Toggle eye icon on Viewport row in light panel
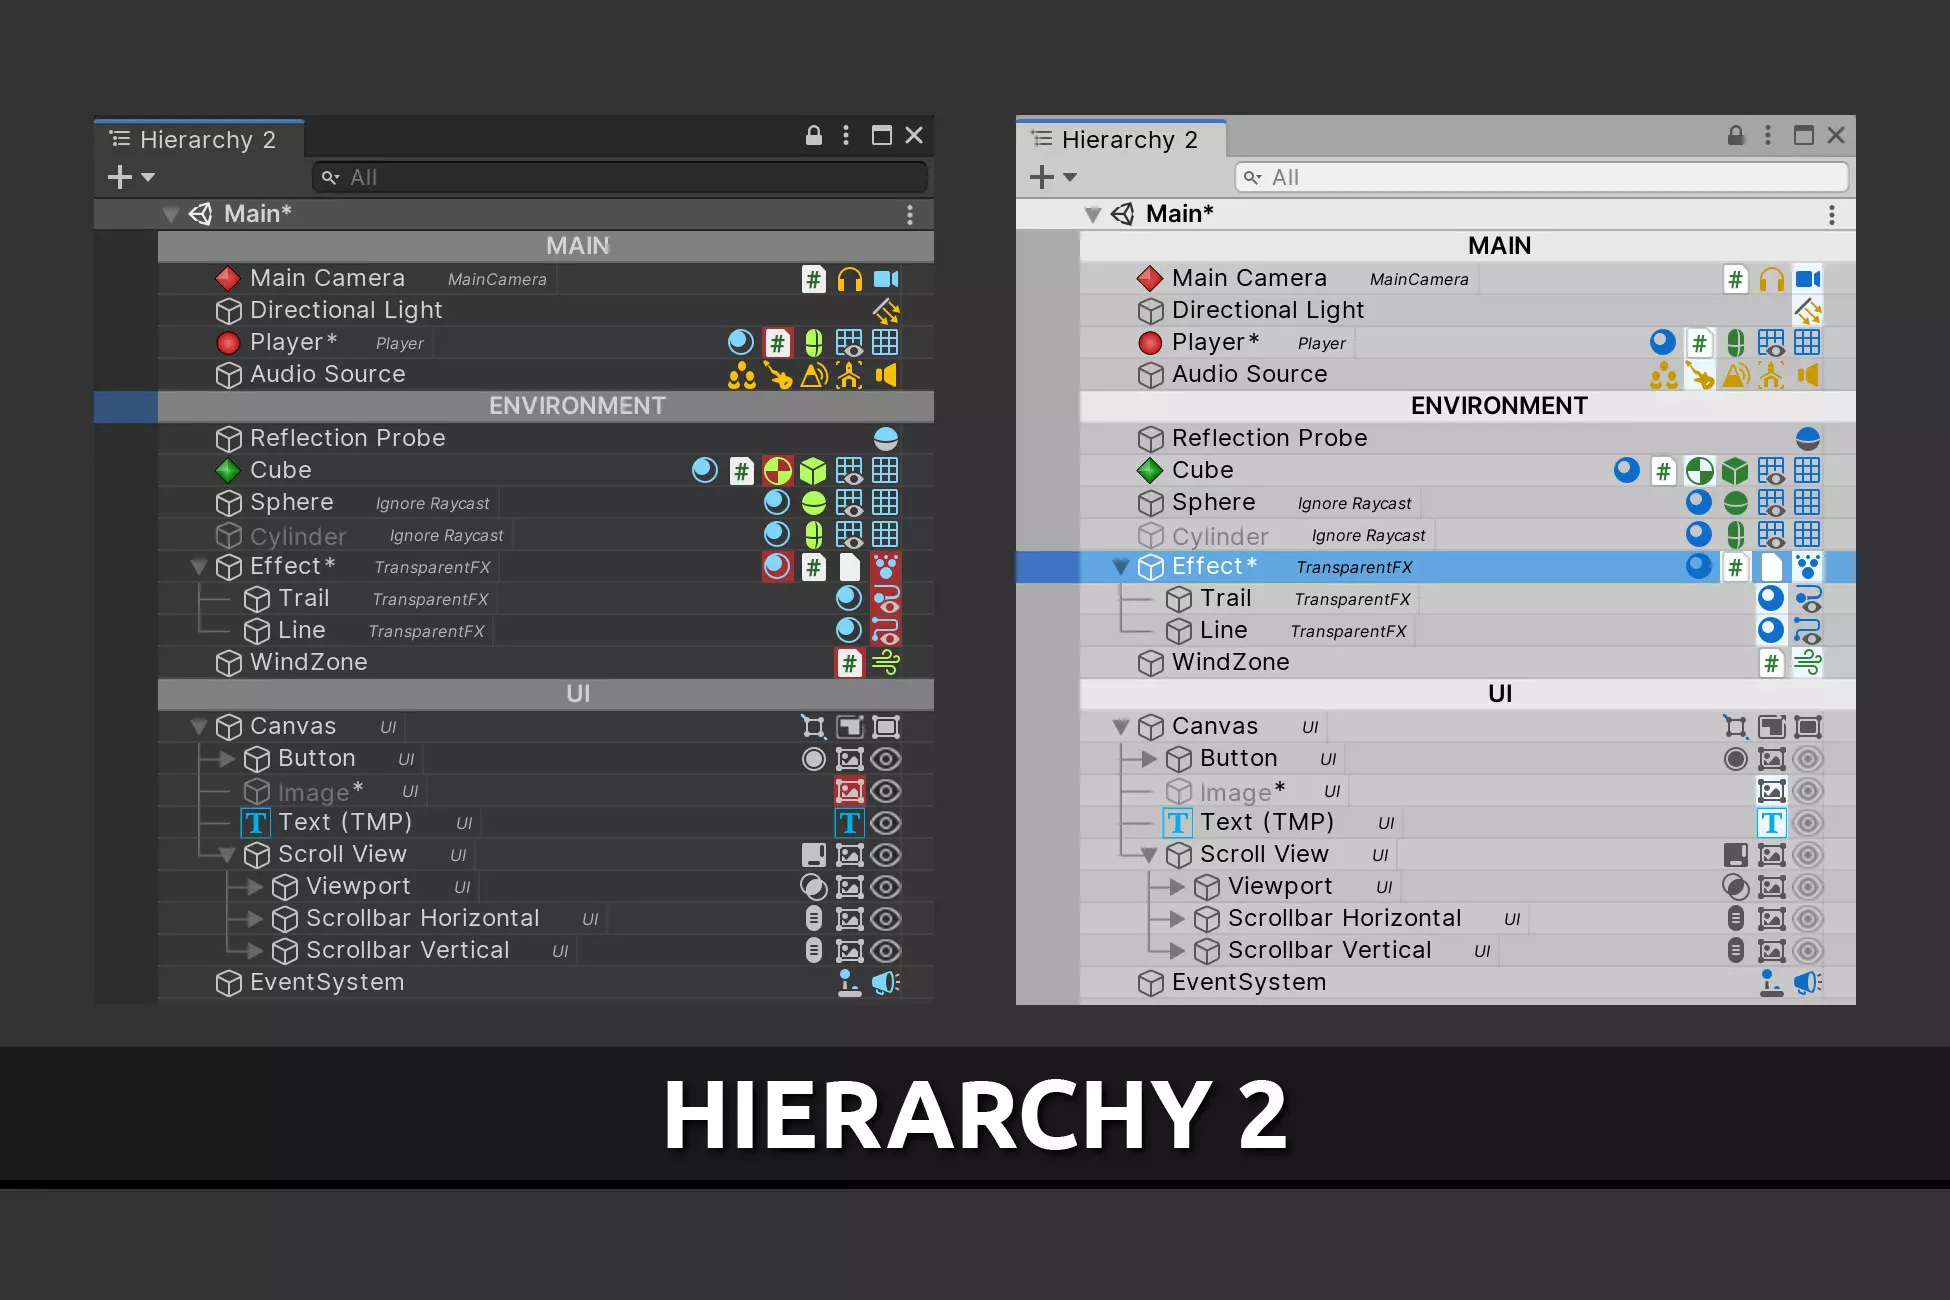This screenshot has height=1300, width=1950. (1807, 887)
